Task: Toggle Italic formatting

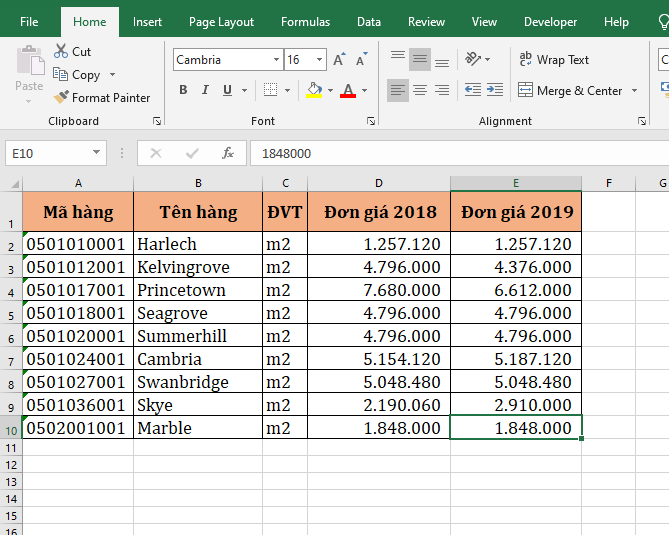Action: click(x=205, y=90)
